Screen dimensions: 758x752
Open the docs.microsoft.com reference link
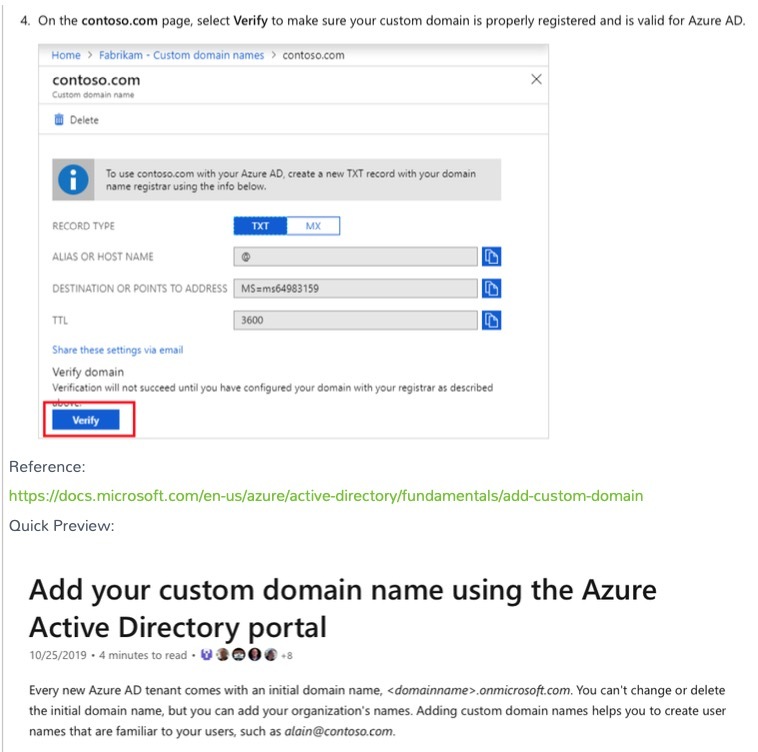(x=326, y=496)
